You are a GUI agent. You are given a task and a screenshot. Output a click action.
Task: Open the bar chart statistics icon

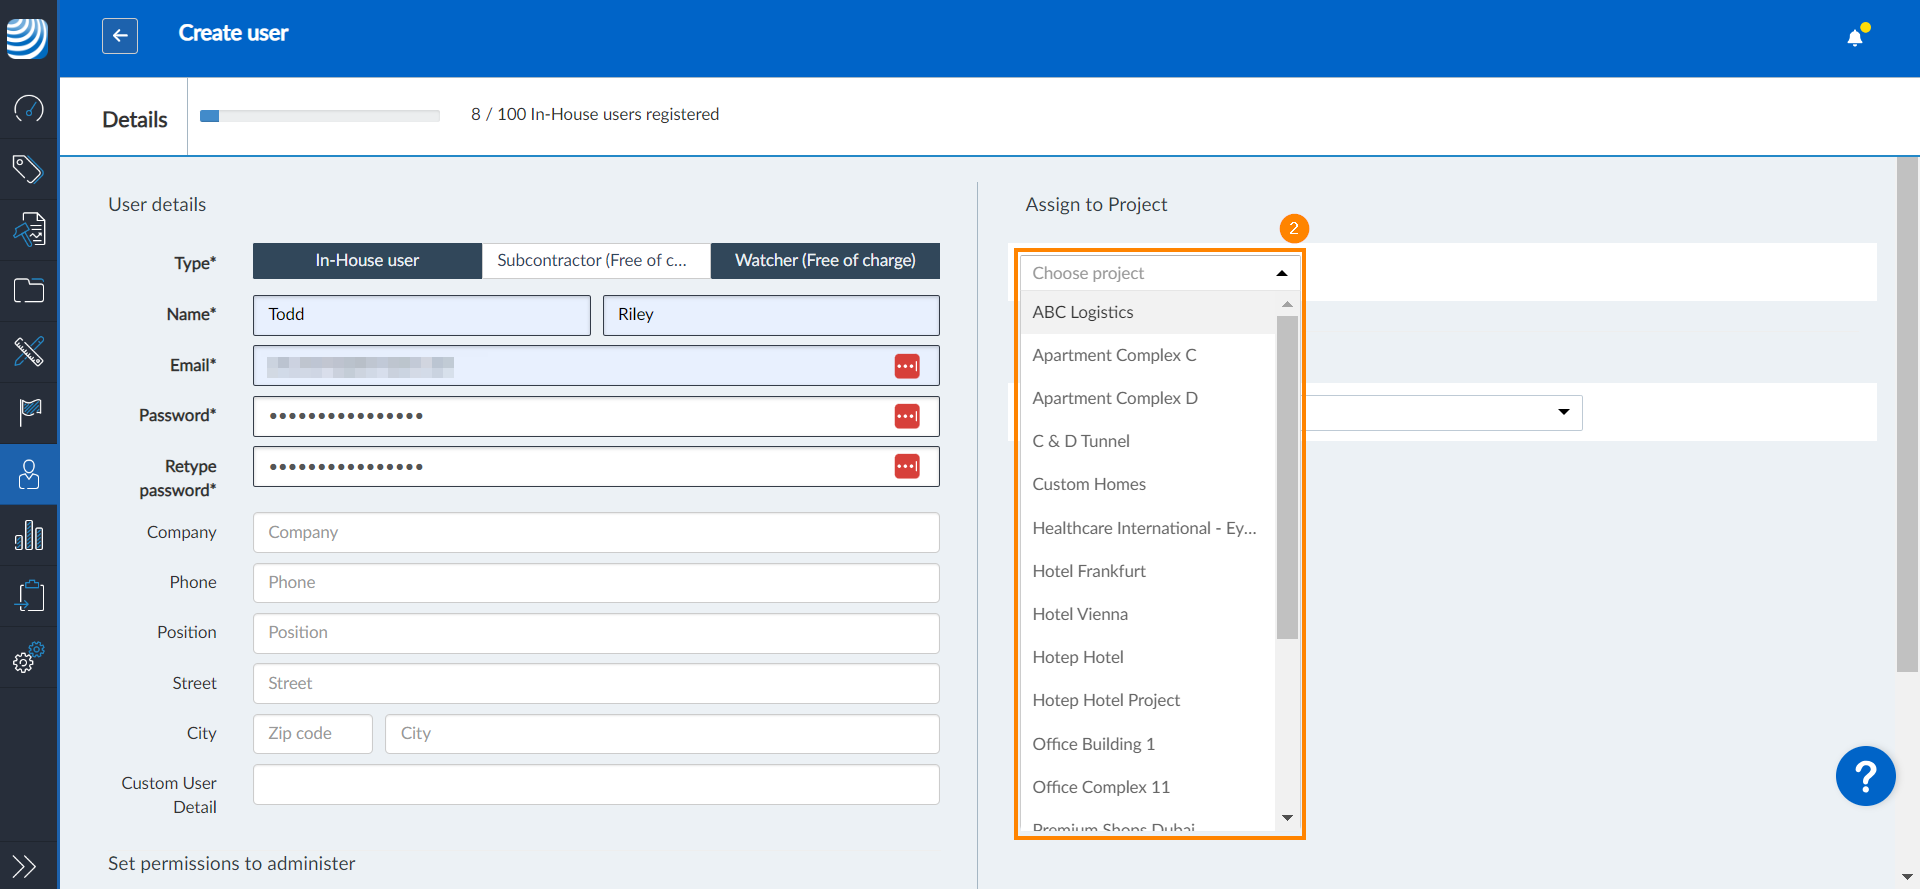[29, 535]
